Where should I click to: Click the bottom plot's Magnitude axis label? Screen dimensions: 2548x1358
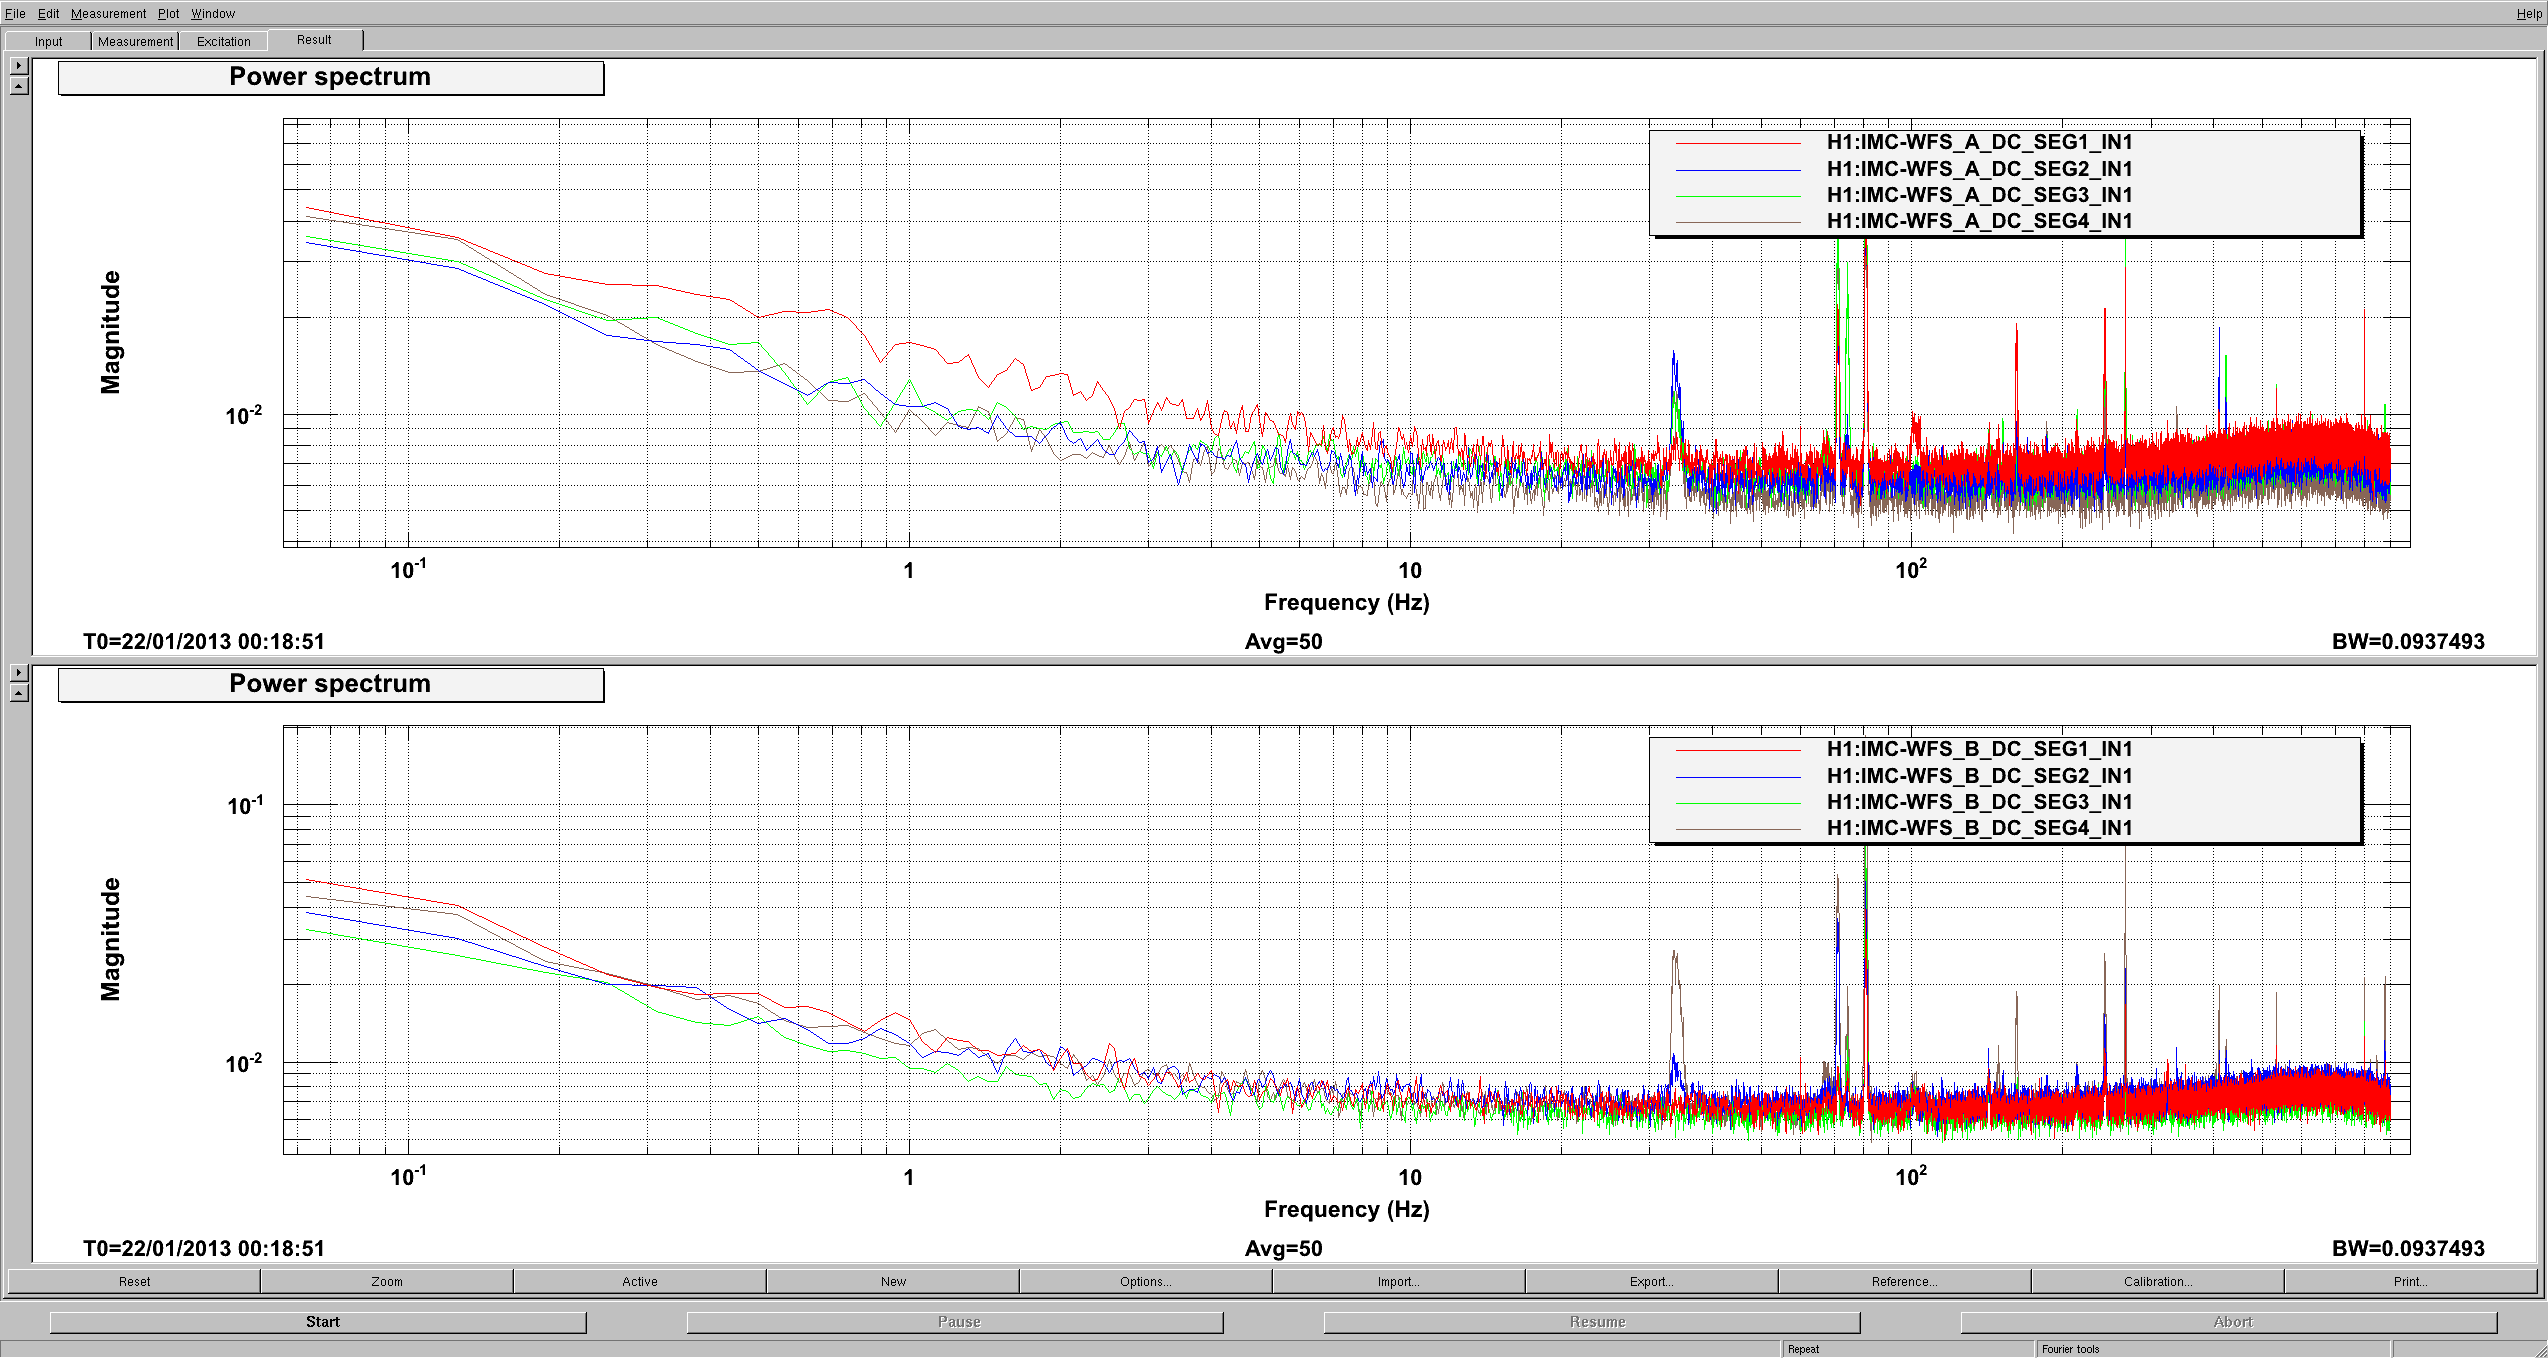click(110, 939)
